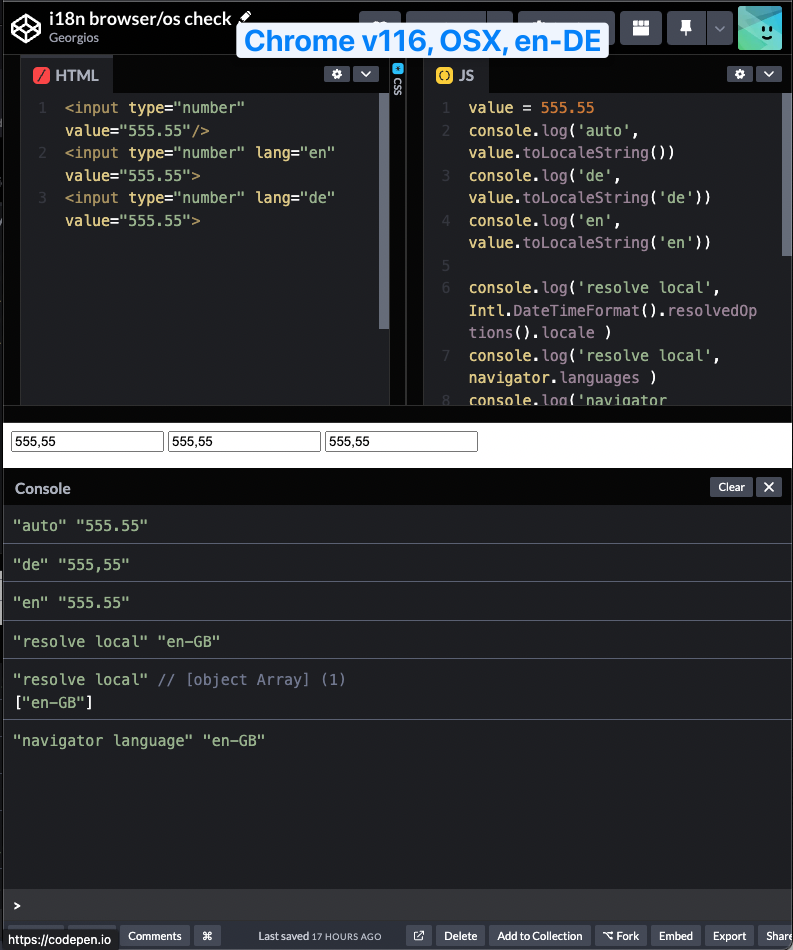Fork this pen
This screenshot has height=950, width=793.
coord(621,936)
